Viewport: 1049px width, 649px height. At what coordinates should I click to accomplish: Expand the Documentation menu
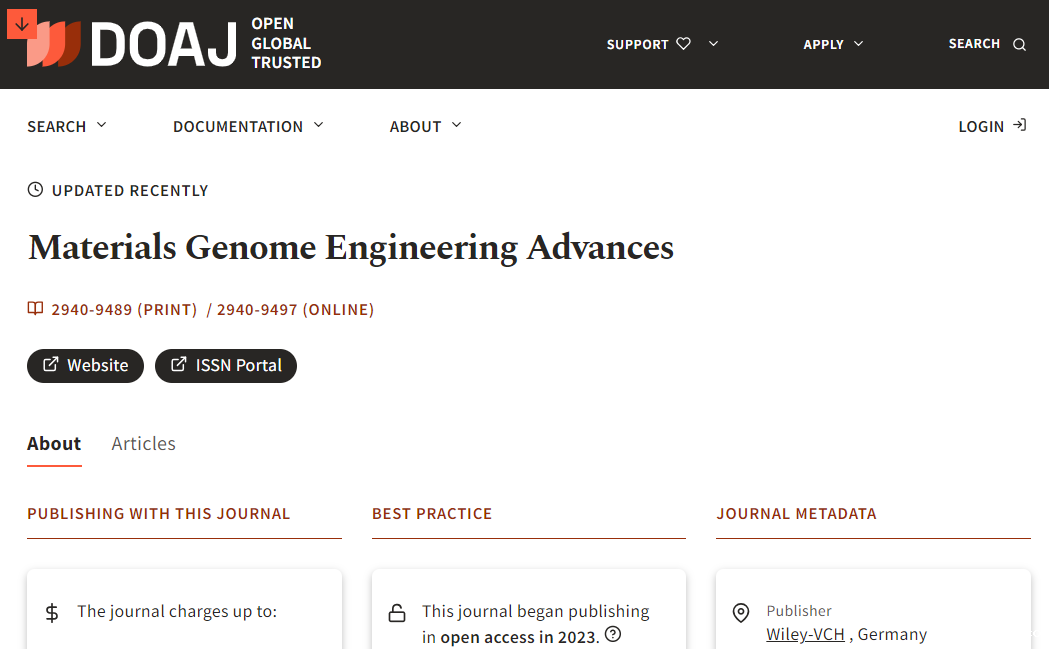[x=248, y=126]
